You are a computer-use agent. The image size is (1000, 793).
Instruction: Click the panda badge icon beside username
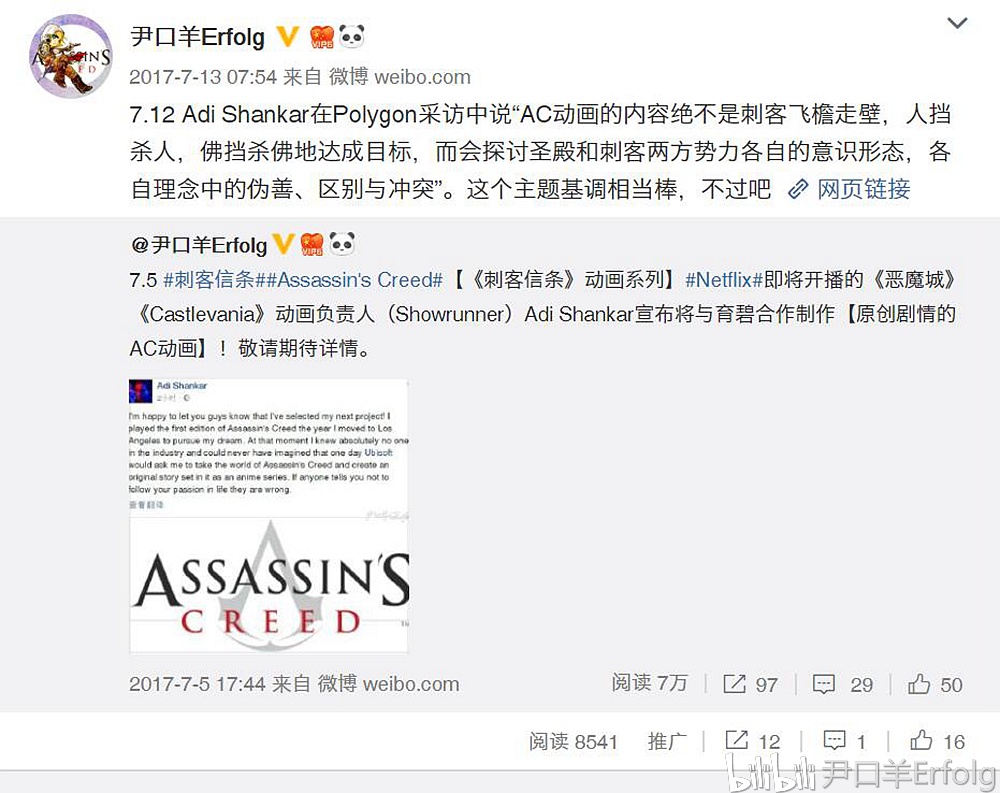pyautogui.click(x=351, y=36)
